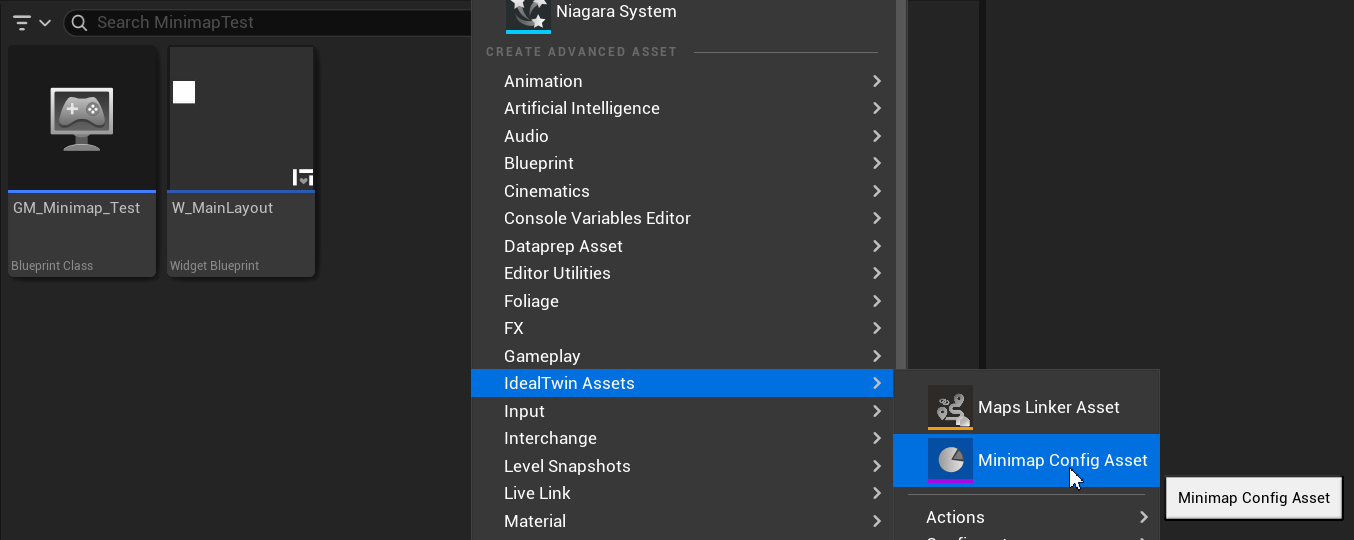The image size is (1354, 540).
Task: Click the asset menu vertical scrollbar
Action: 902,180
